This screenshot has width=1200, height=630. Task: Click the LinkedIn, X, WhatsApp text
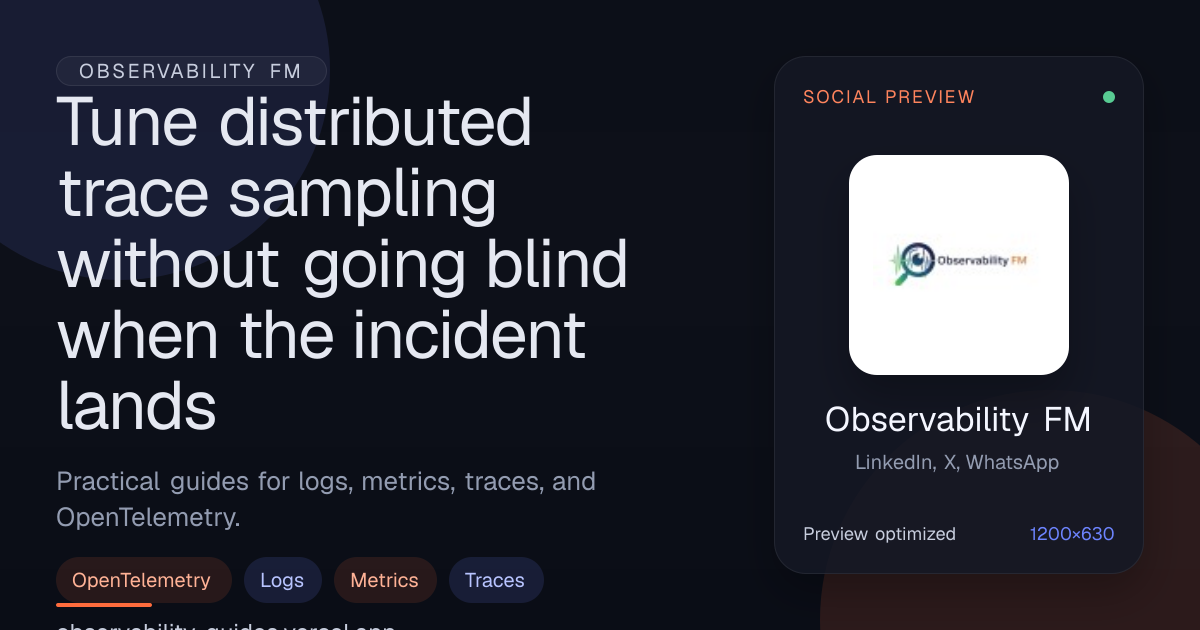(957, 462)
